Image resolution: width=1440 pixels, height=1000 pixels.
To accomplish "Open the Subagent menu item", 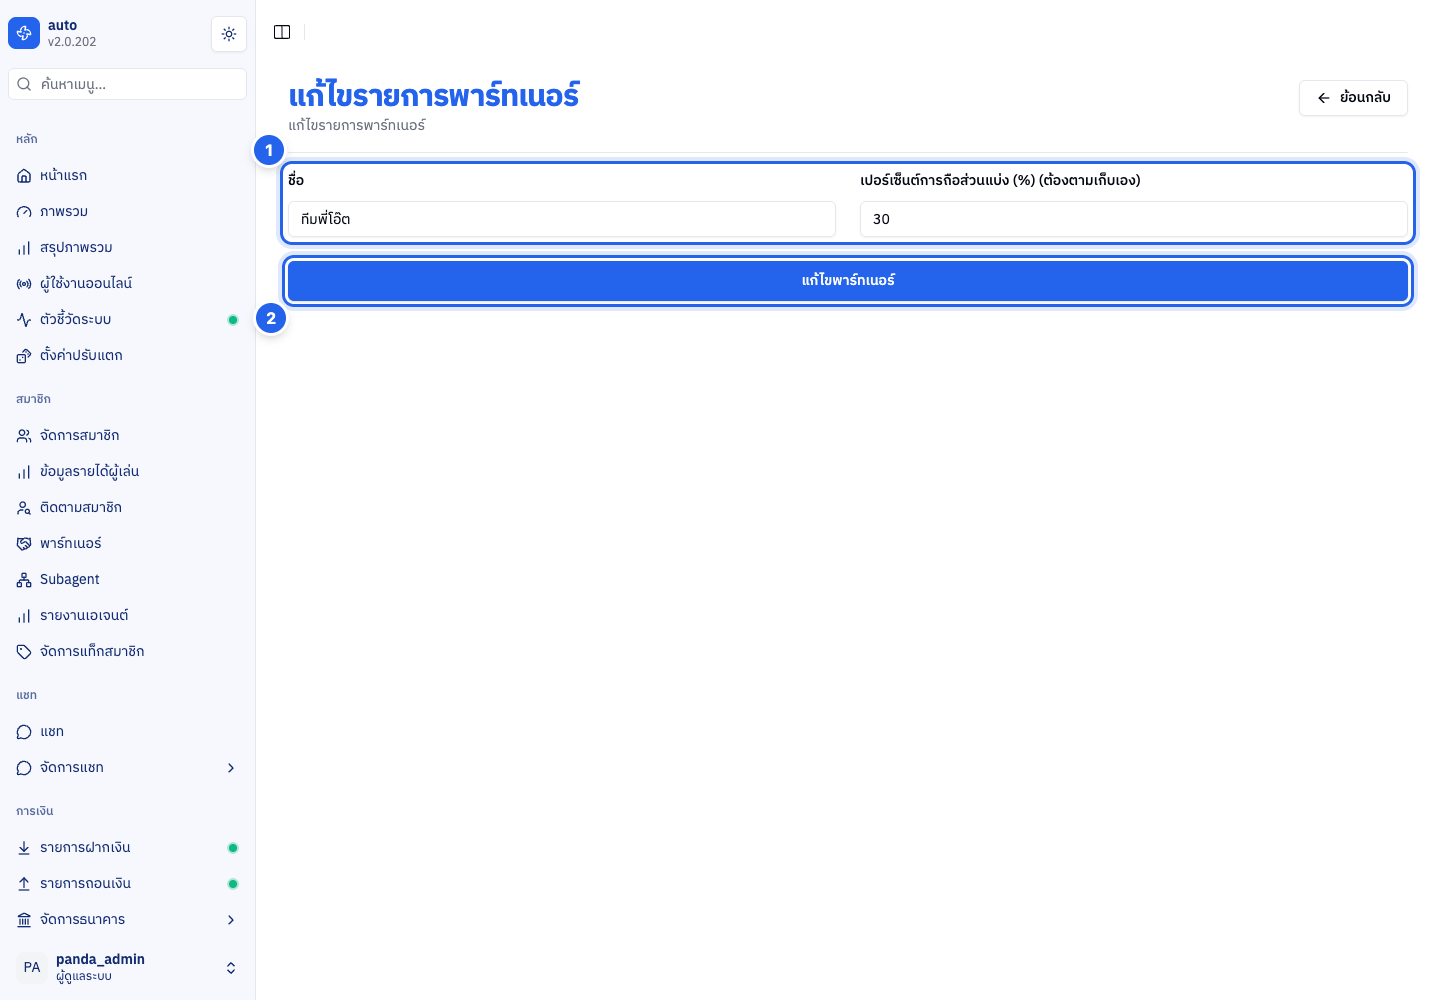I will (x=127, y=580).
